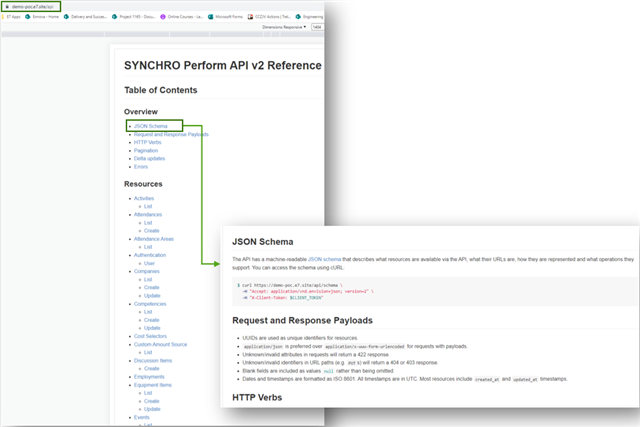Open the Update link under Equipment Items
Viewport: 640px width, 427px height.
(x=152, y=409)
